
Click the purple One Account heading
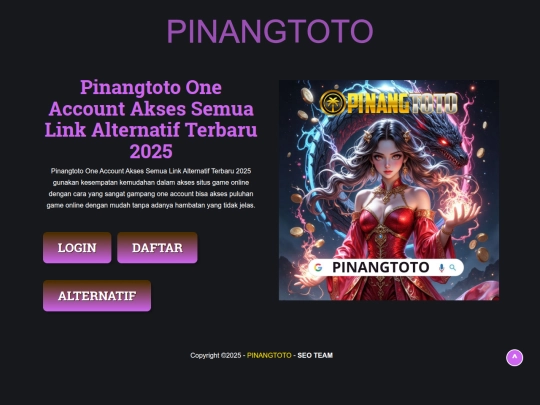click(151, 119)
